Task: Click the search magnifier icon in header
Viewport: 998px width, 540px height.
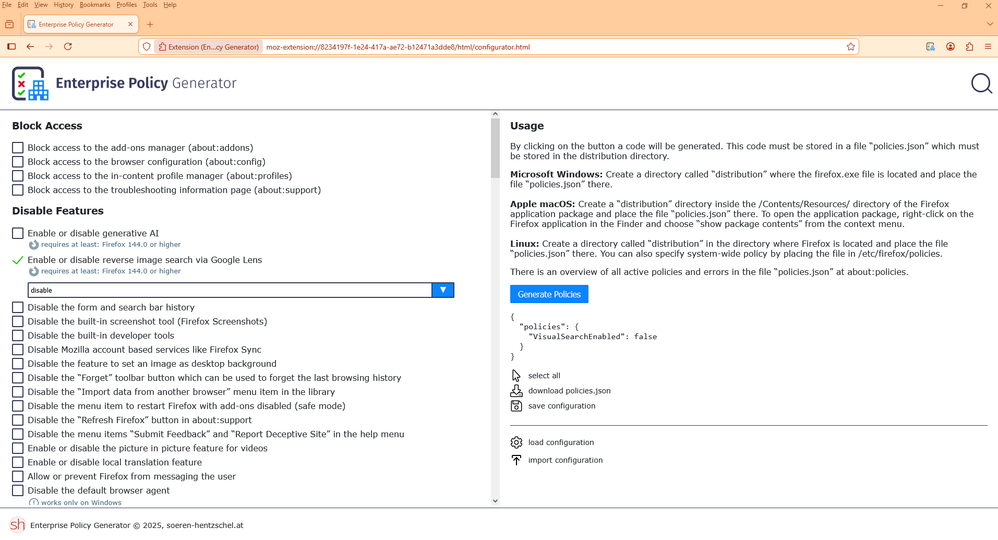Action: pos(981,84)
